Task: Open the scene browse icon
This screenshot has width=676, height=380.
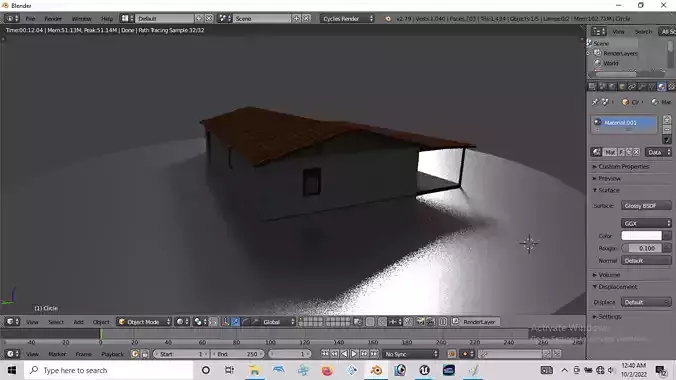Action: coord(224,19)
